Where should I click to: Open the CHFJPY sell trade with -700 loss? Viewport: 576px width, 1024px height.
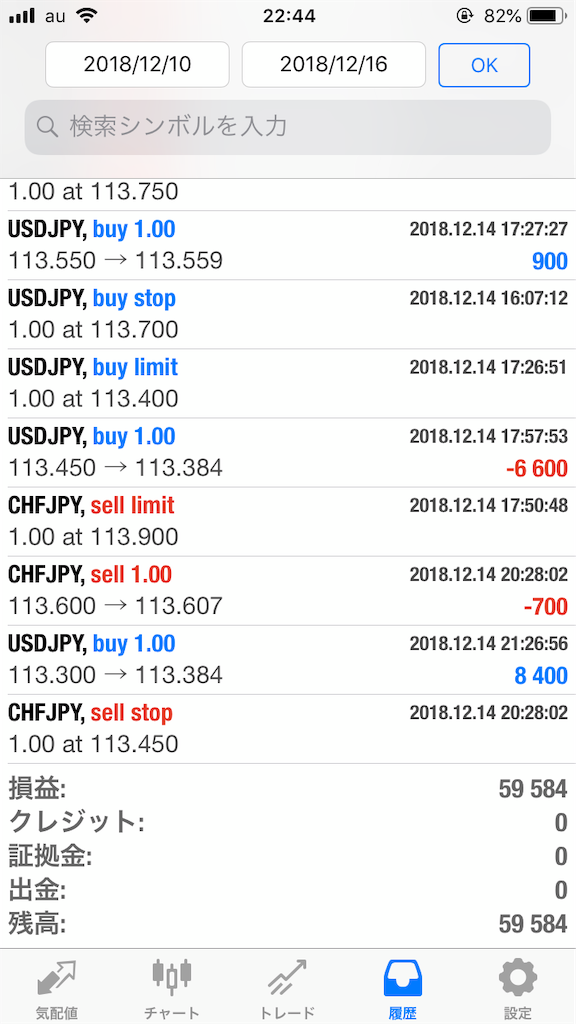point(288,592)
